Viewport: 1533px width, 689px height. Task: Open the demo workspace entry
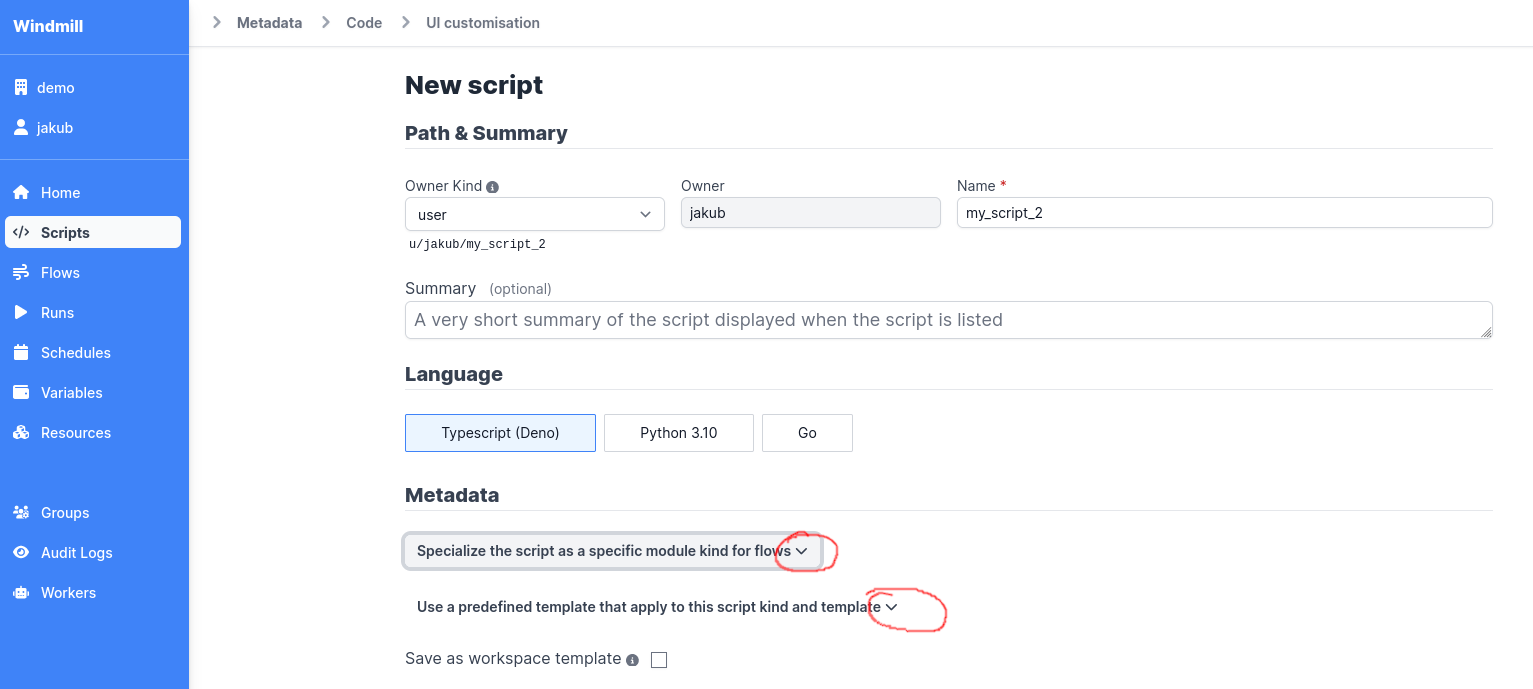(56, 87)
